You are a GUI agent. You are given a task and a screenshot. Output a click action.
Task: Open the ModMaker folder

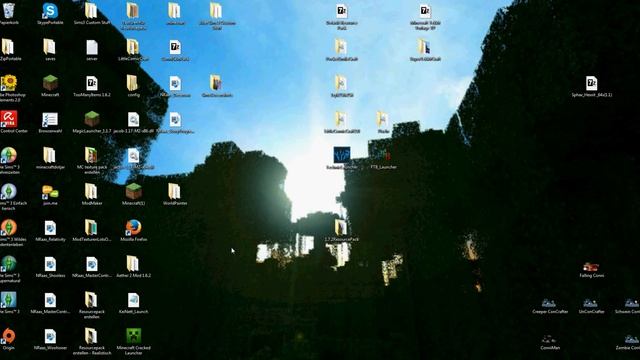pos(91,191)
